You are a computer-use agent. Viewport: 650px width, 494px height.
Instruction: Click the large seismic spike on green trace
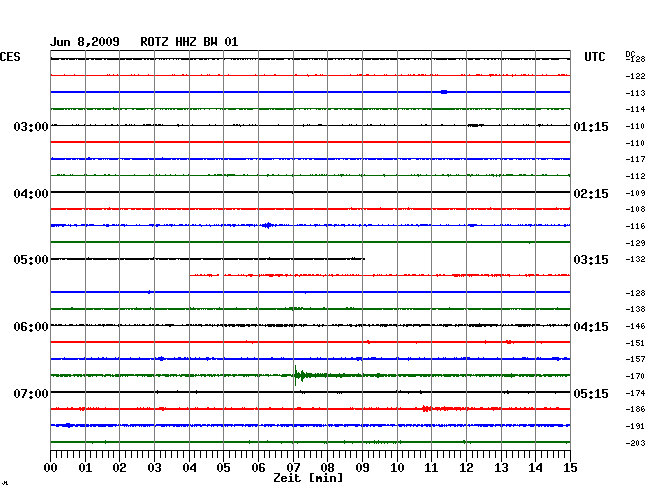(298, 375)
